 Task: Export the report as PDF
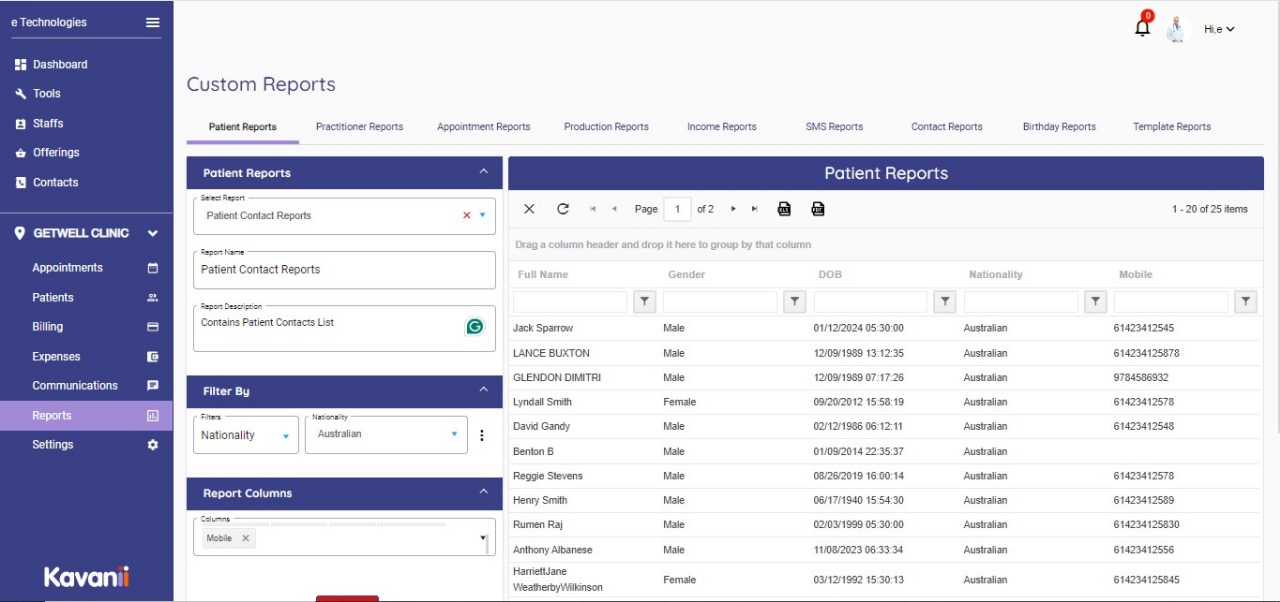pyautogui.click(x=818, y=209)
